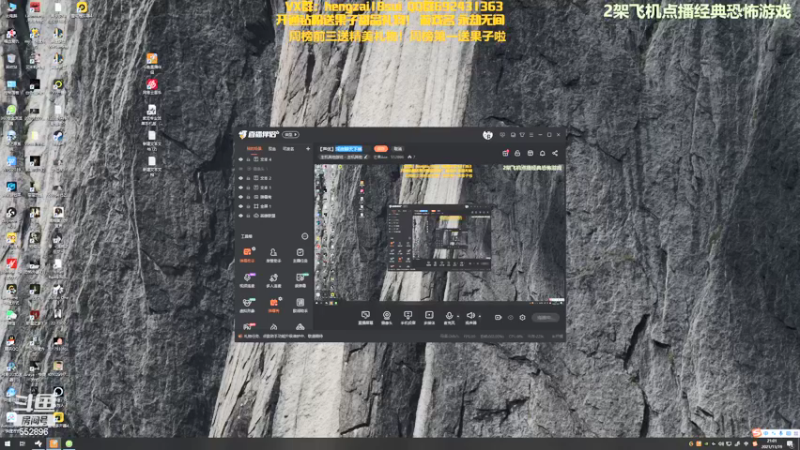This screenshot has height=450, width=800.
Task: Add a multimedia source from the bottom bar
Action: (429, 317)
